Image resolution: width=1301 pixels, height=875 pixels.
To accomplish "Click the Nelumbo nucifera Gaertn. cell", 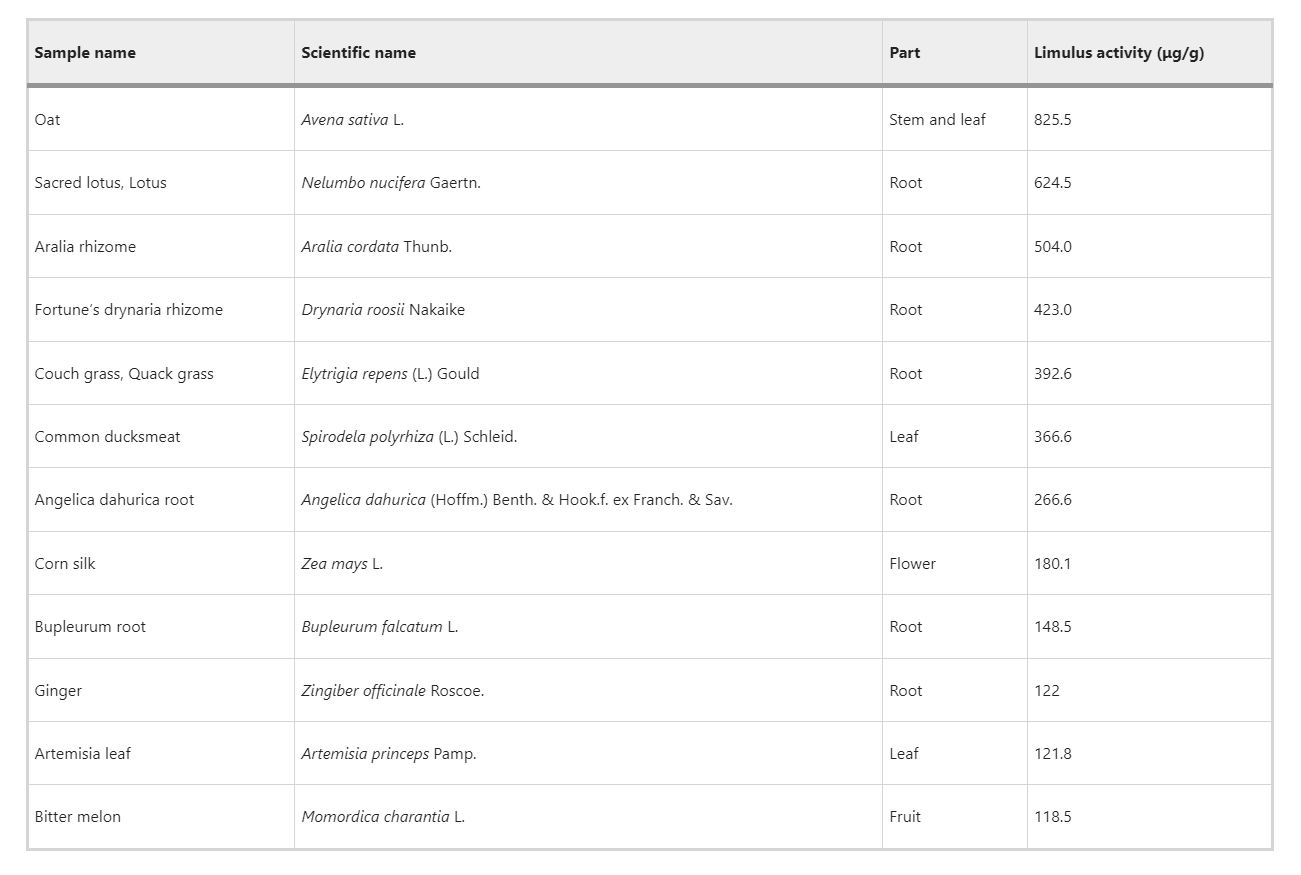I will [390, 183].
